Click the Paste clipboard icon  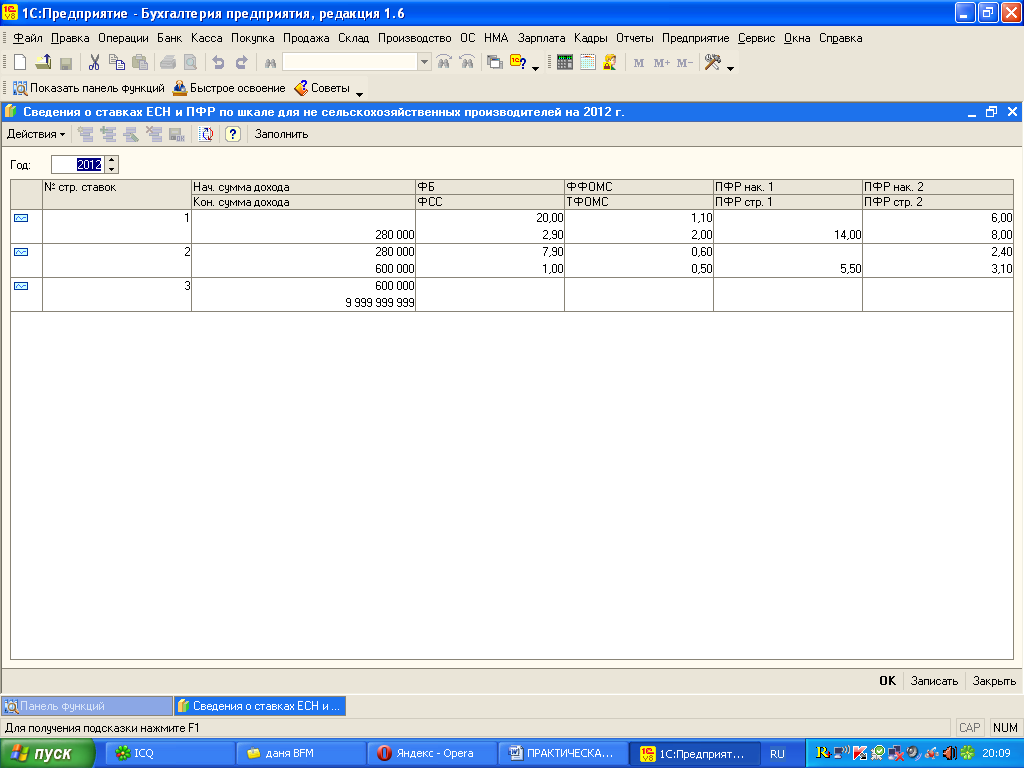pos(139,63)
